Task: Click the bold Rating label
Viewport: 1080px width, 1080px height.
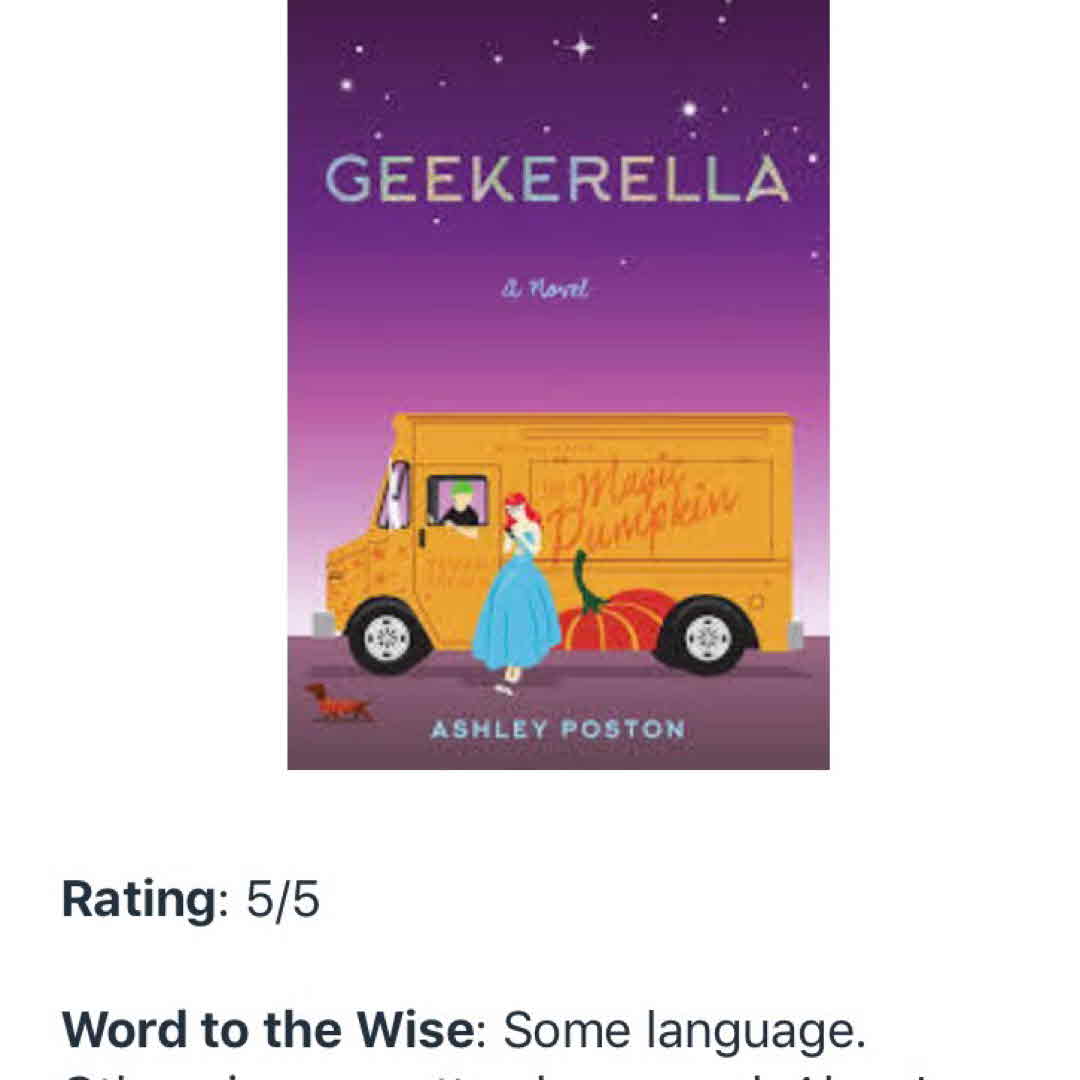Action: click(x=137, y=900)
